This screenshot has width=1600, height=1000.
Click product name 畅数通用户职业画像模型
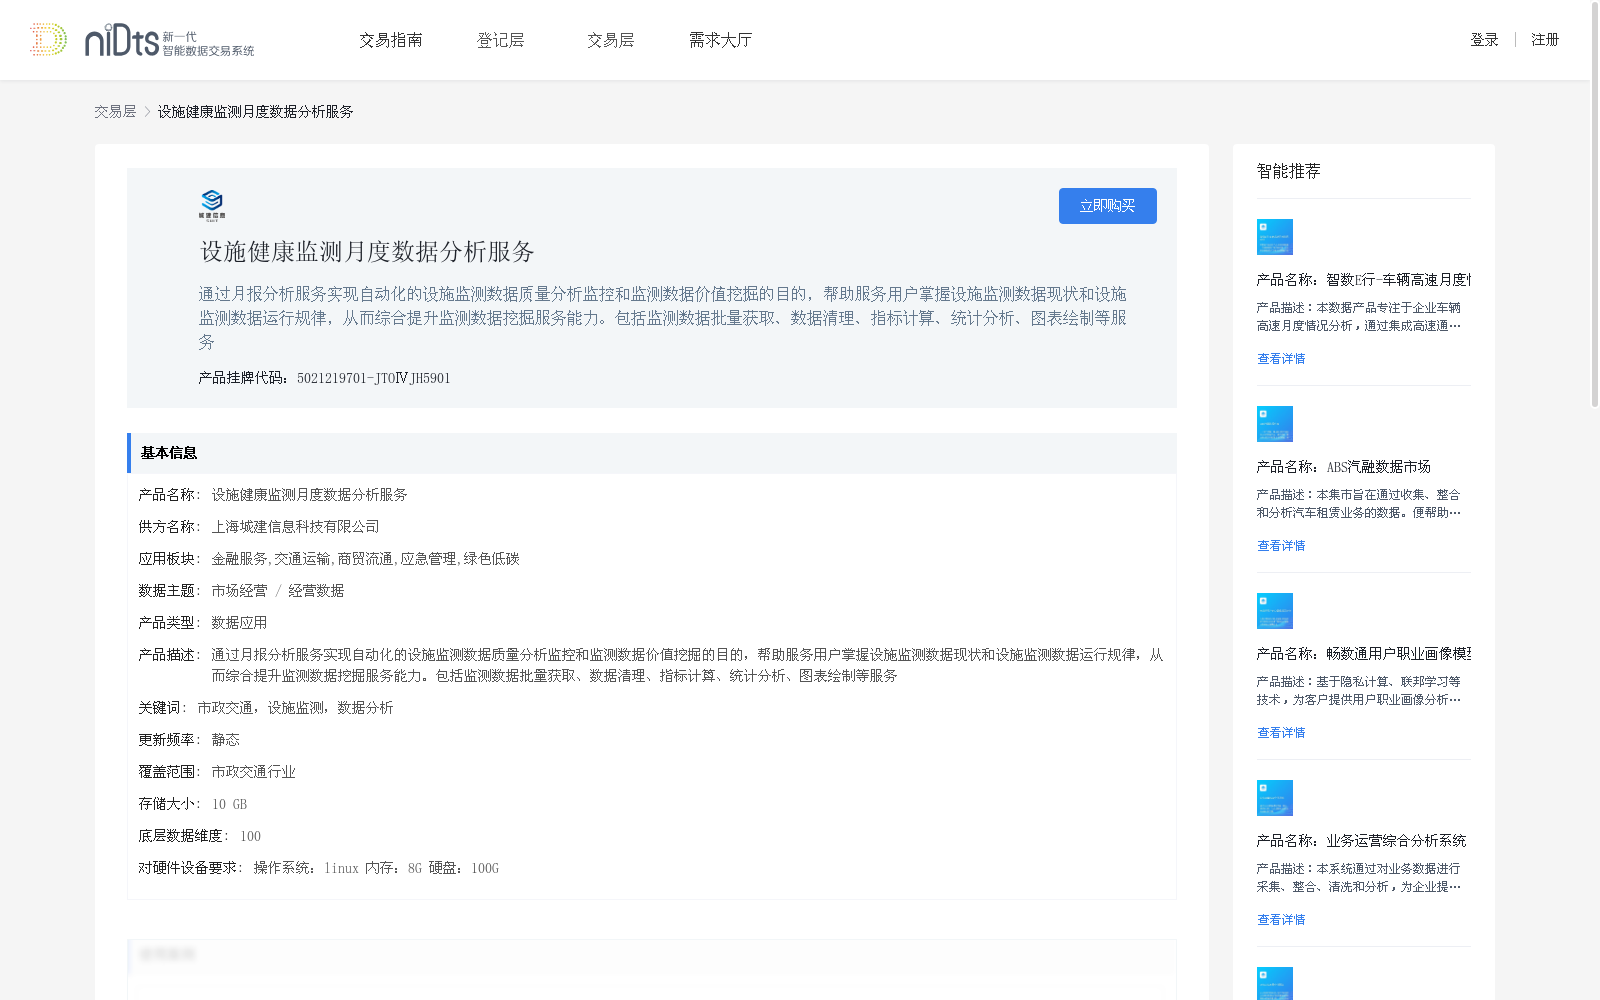[1364, 654]
